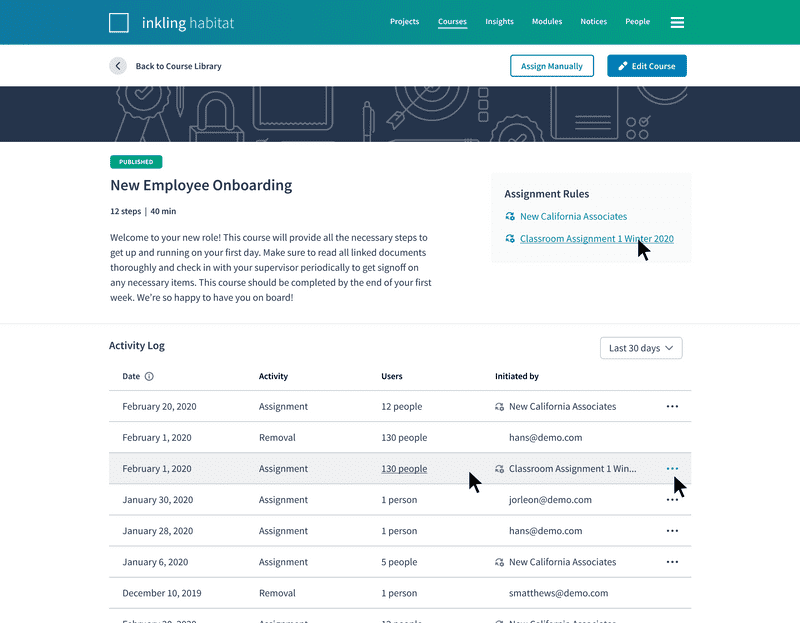Viewport: 800px width, 623px height.
Task: Click the rule icon in January 6 row
Action: pyautogui.click(x=499, y=562)
